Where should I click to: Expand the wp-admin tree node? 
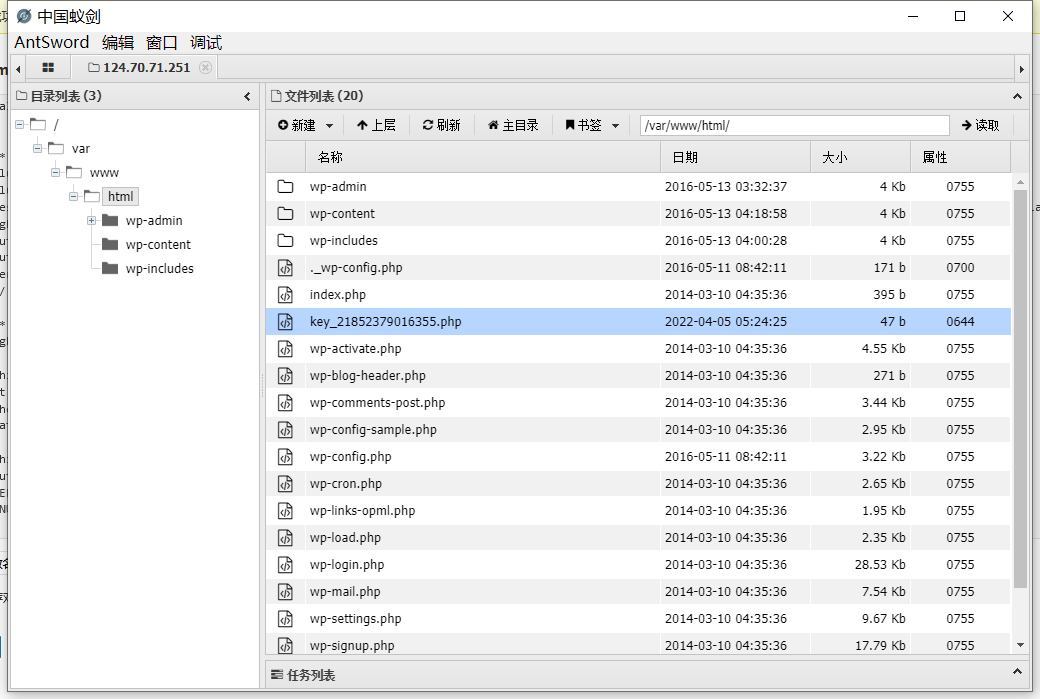[x=92, y=220]
